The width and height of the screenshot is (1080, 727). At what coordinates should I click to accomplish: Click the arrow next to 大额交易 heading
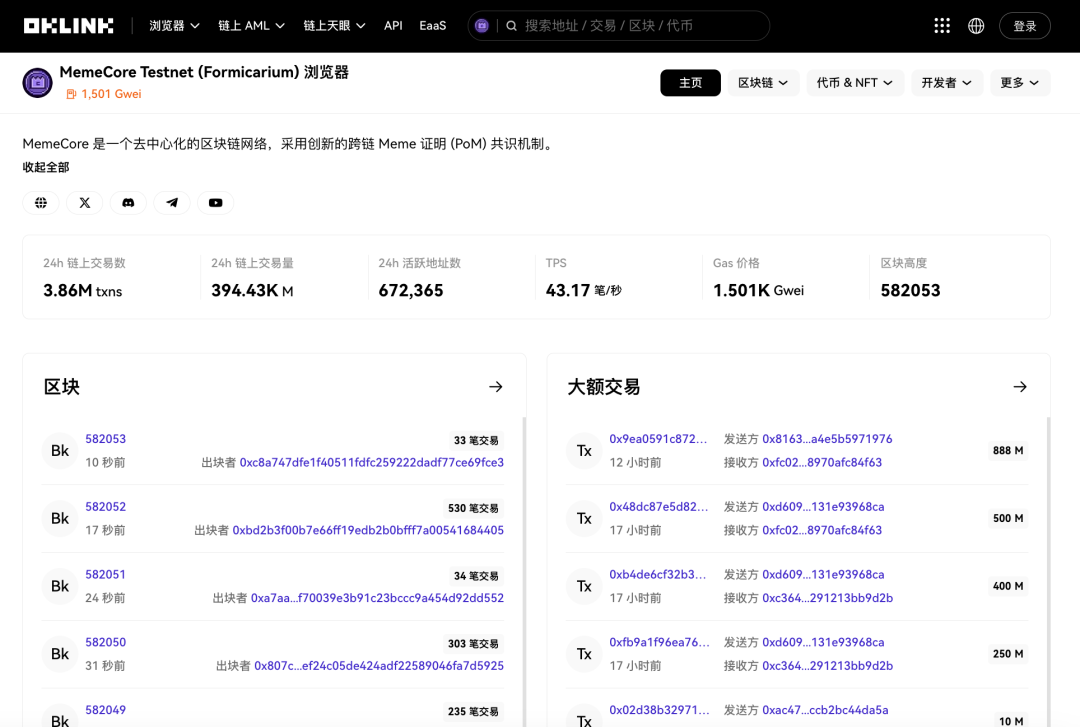coord(1020,387)
